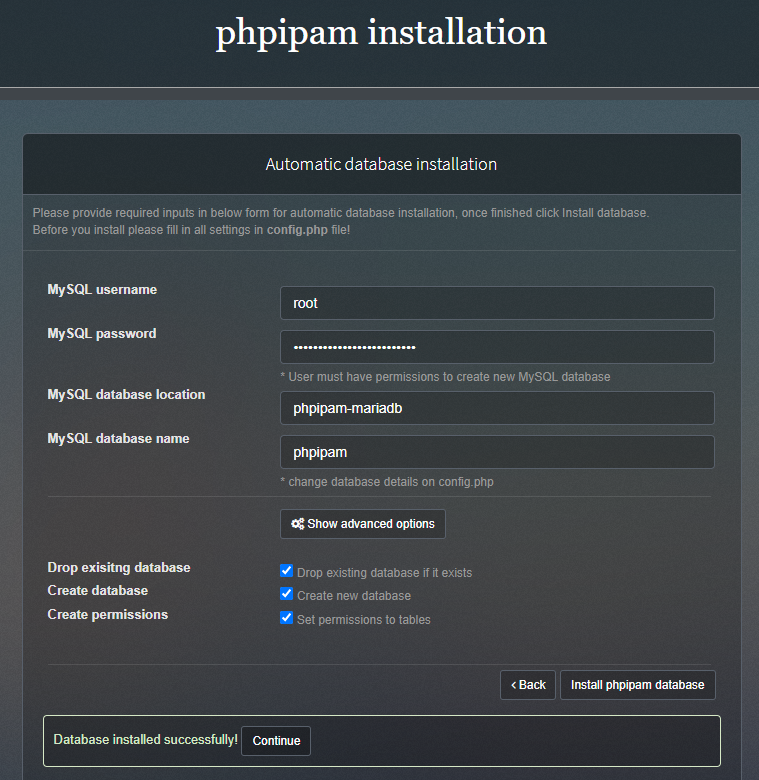This screenshot has width=759, height=780.
Task: Click the 'change database details on config.php' note
Action: [x=387, y=482]
